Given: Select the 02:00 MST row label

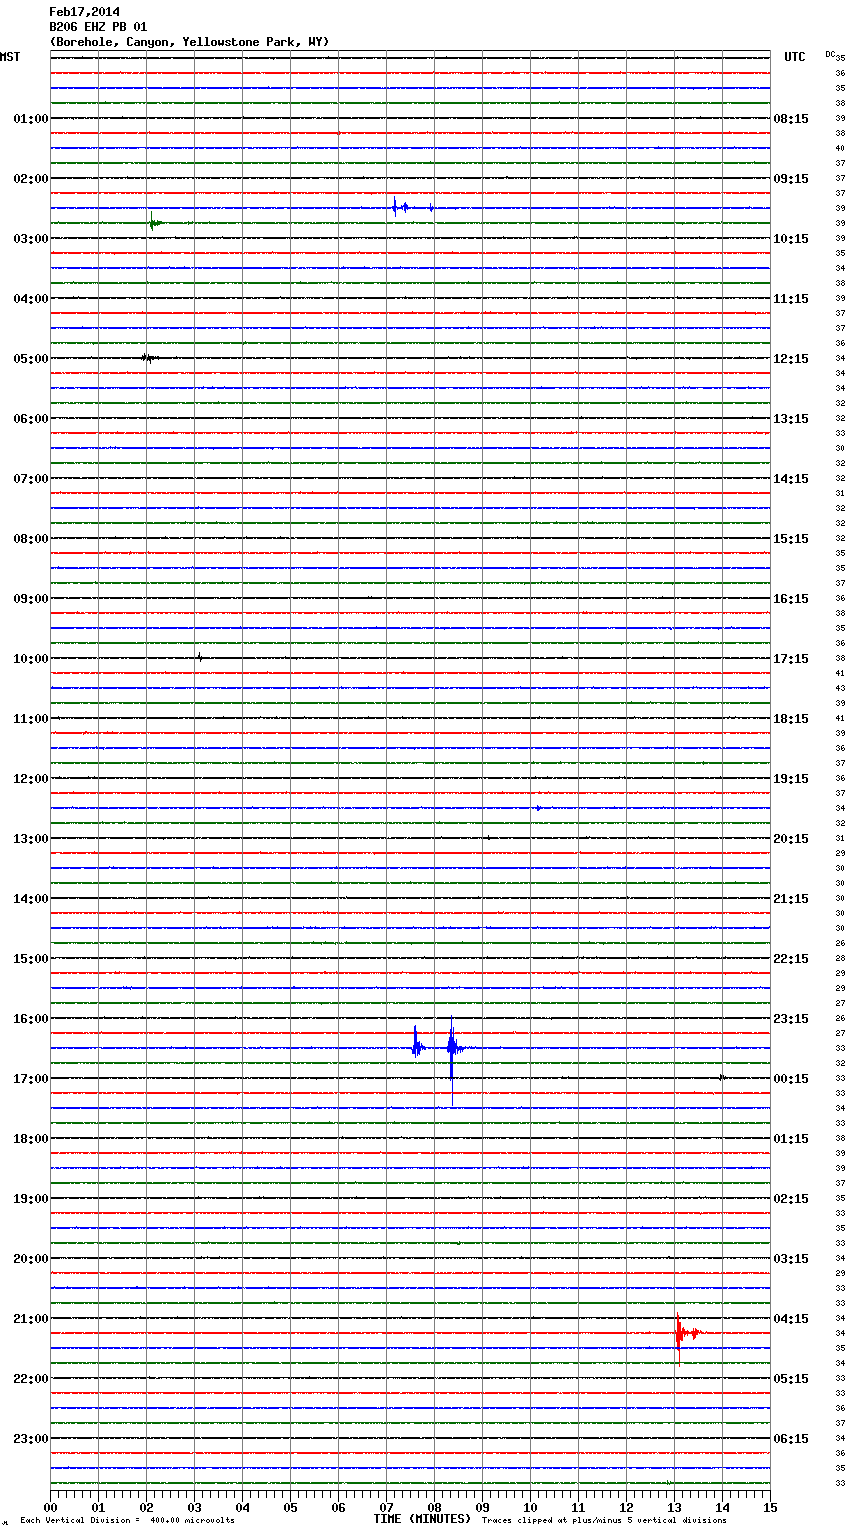Looking at the screenshot, I should click(x=31, y=179).
